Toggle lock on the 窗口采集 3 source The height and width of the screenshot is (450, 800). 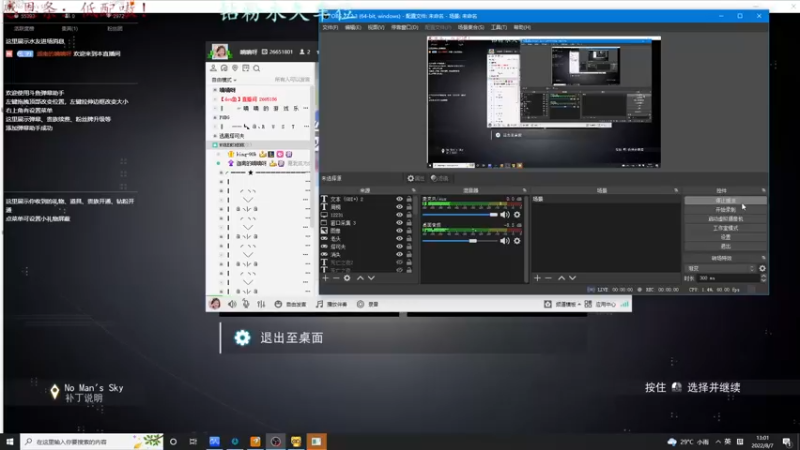point(409,223)
